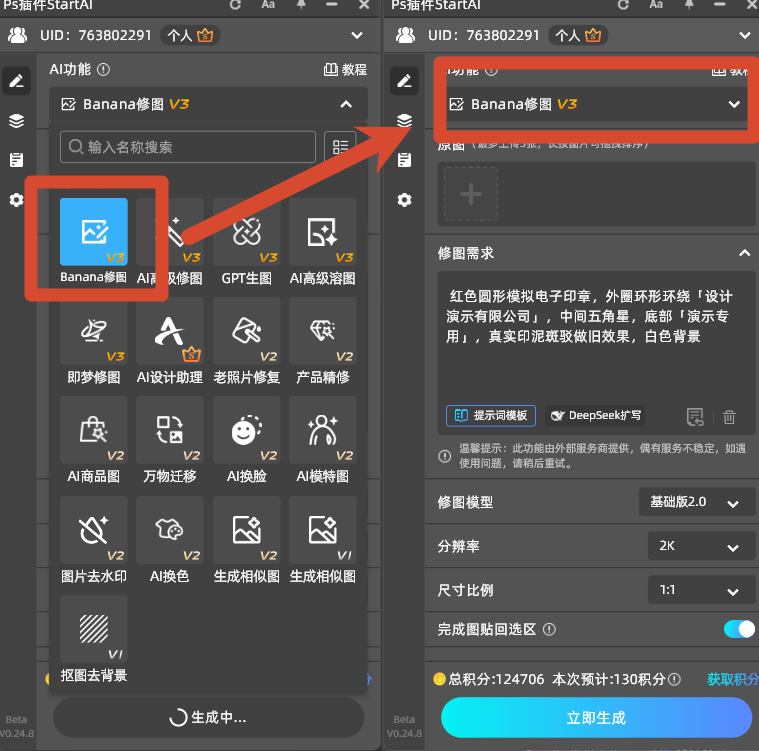Expand the account chevron in right panel
This screenshot has width=759, height=751.
[x=745, y=35]
